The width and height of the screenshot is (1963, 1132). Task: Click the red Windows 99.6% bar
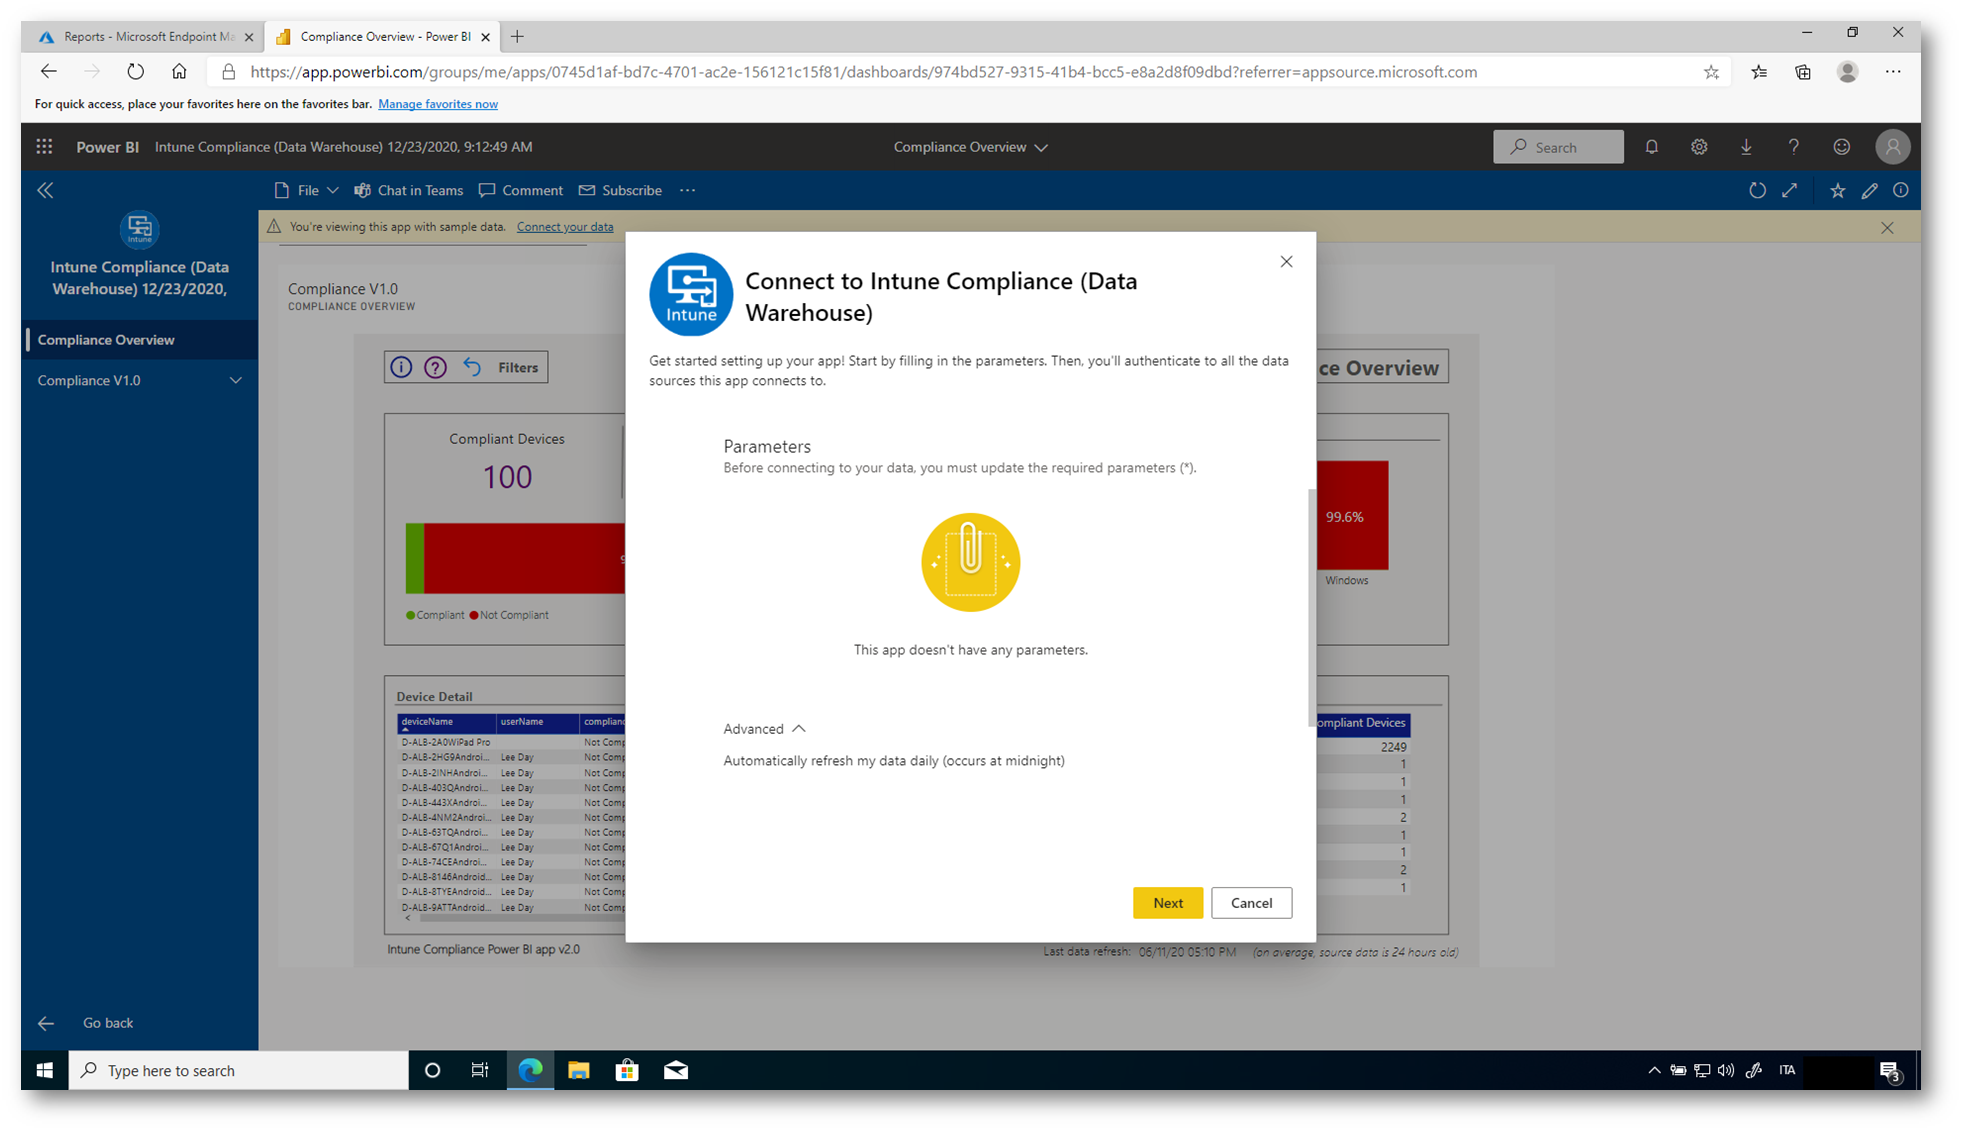coord(1352,515)
